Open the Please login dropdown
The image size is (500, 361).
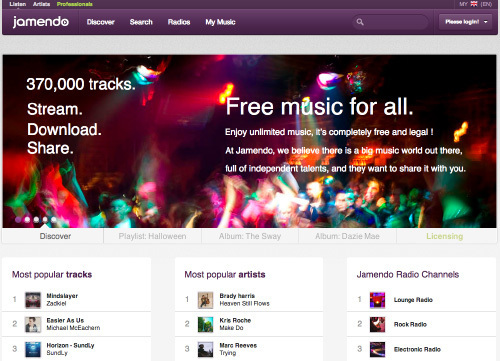coord(465,22)
